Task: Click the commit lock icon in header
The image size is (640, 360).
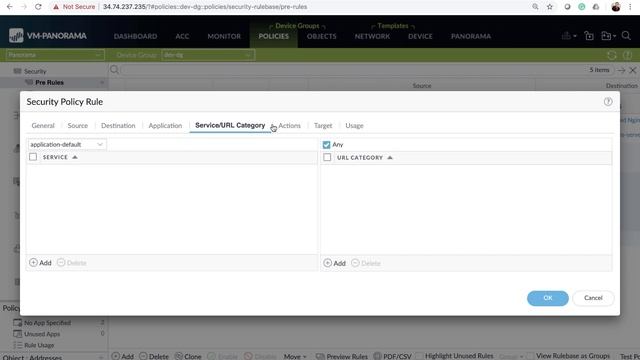Action: pyautogui.click(x=589, y=36)
